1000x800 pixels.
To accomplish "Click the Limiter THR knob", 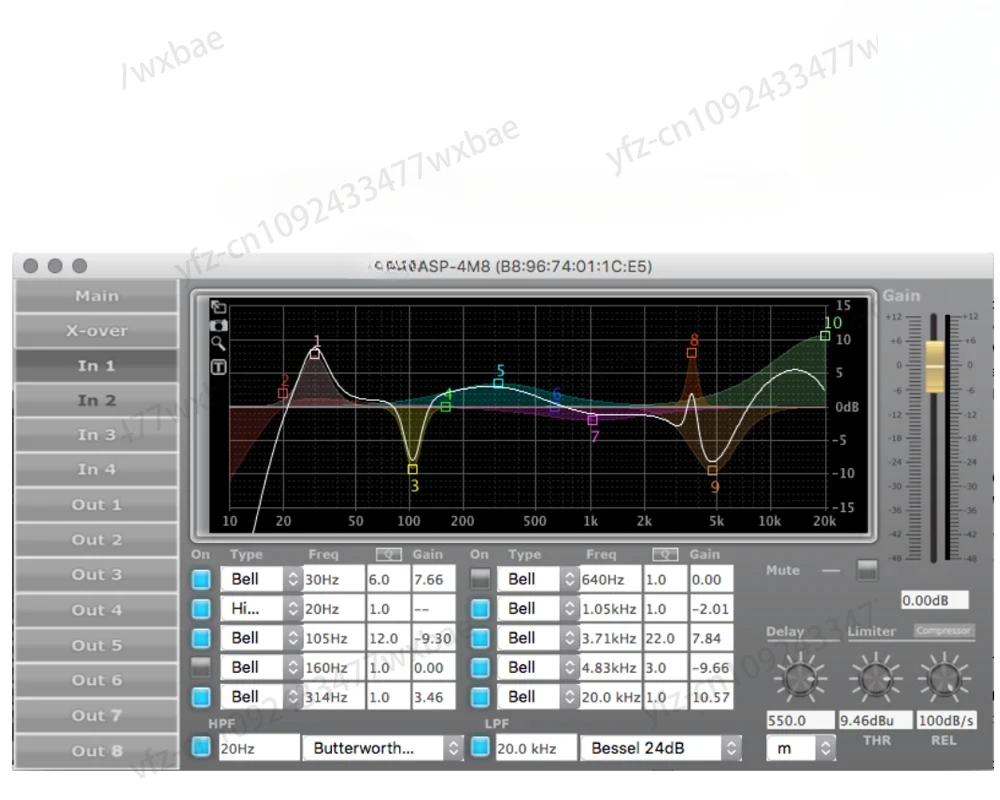I will pyautogui.click(x=876, y=679).
